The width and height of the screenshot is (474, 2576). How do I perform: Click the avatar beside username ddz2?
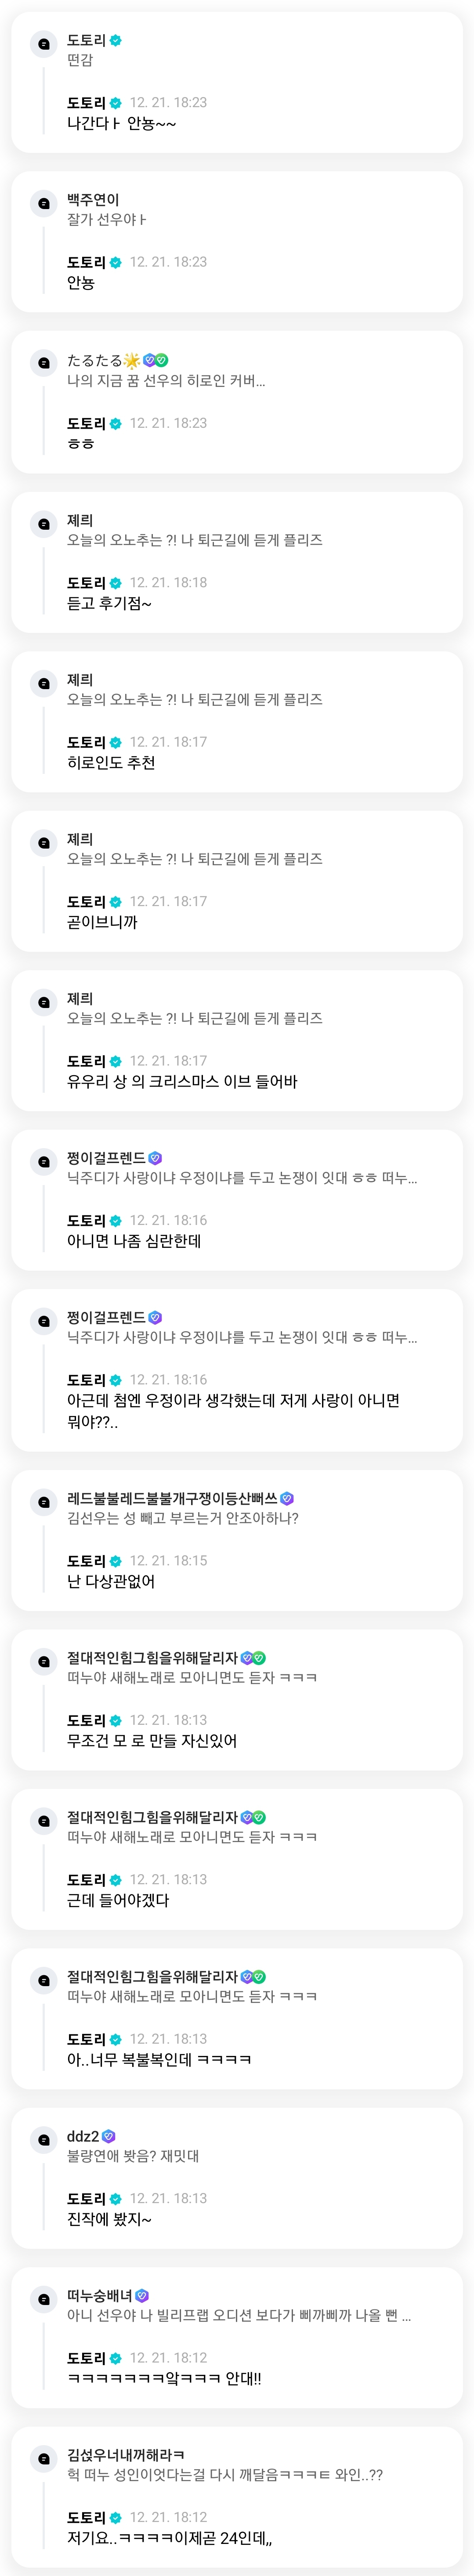(x=43, y=2140)
